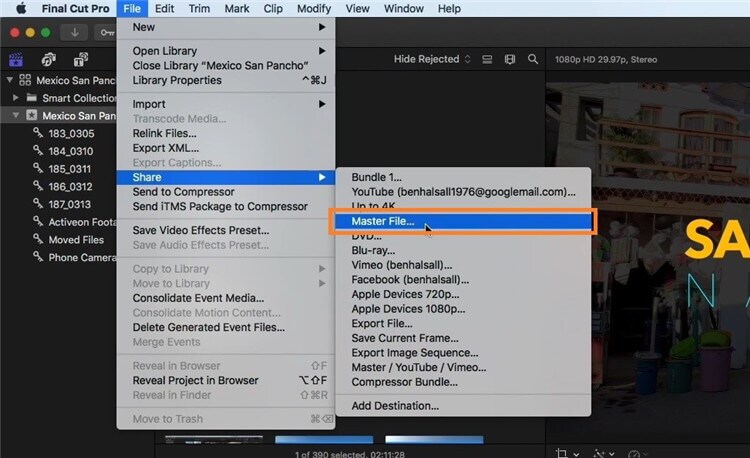Viewport: 750px width, 458px height.
Task: Open browser search magnifier
Action: click(533, 59)
